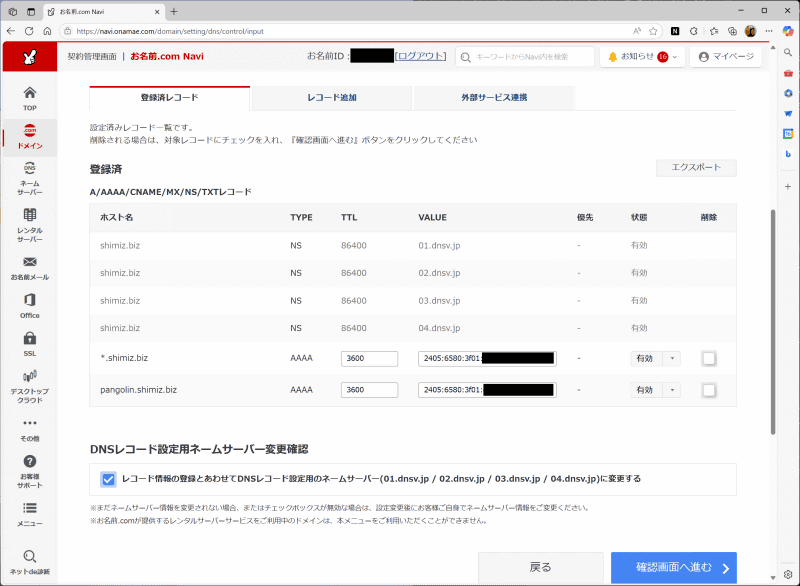The image size is (800, 586).
Task: Check the delete box for pangolin.shimiz.biz
Action: point(709,390)
